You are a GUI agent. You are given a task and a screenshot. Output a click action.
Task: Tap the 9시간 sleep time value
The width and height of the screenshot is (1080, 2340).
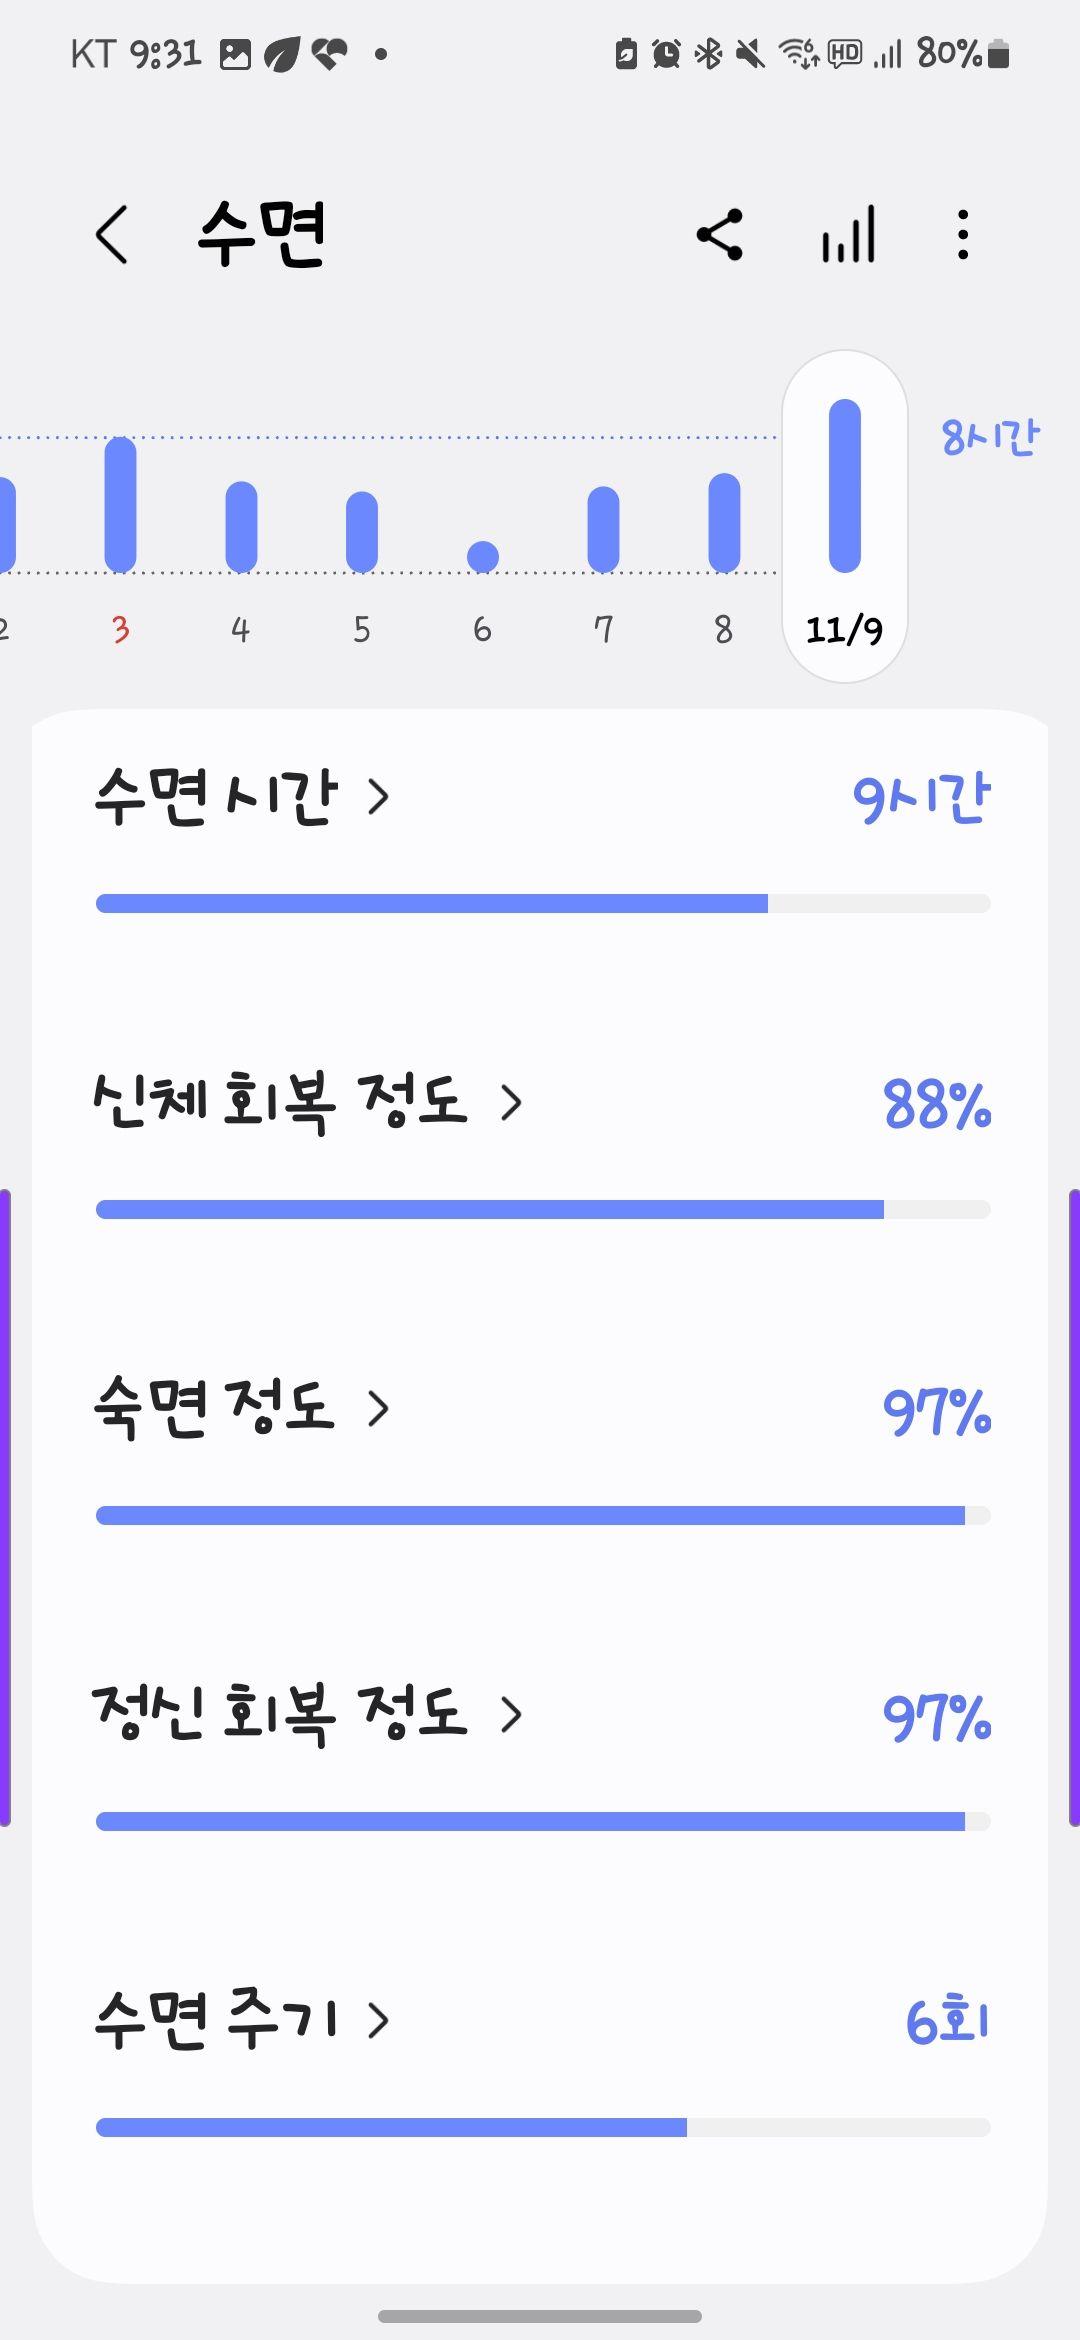pos(922,798)
